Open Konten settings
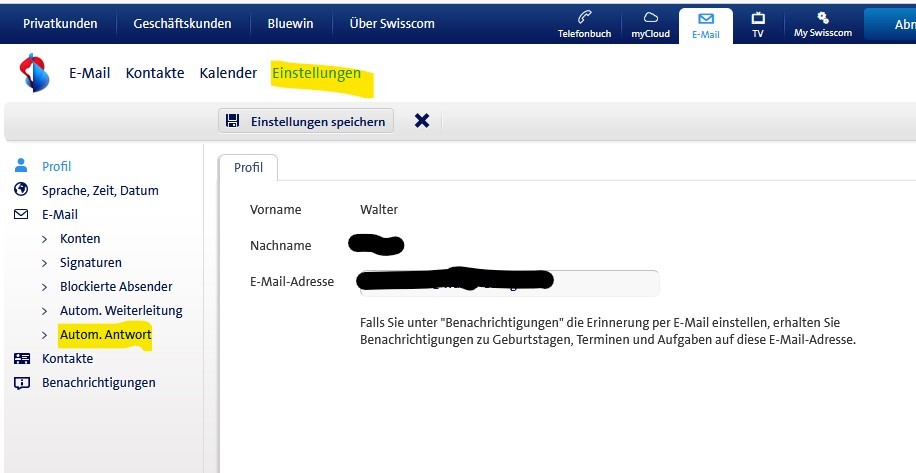This screenshot has height=473, width=916. pyautogui.click(x=80, y=239)
